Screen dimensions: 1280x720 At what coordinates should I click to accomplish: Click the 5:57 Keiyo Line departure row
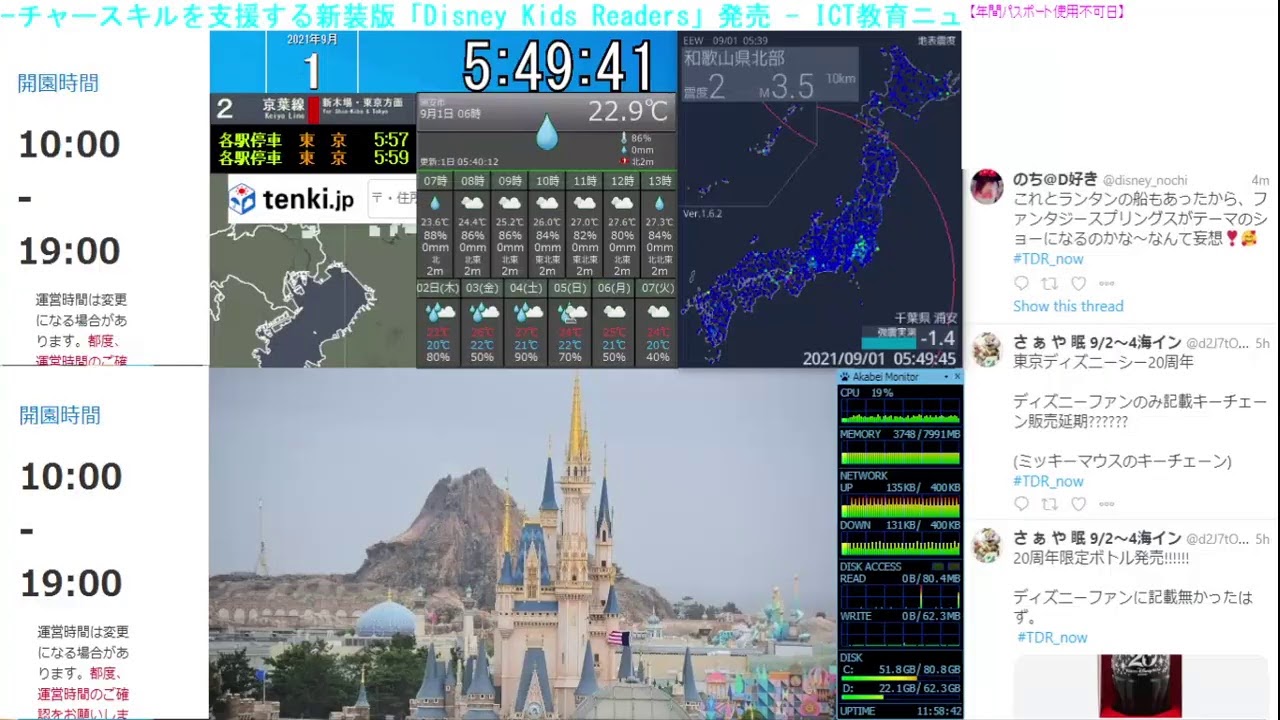(313, 140)
